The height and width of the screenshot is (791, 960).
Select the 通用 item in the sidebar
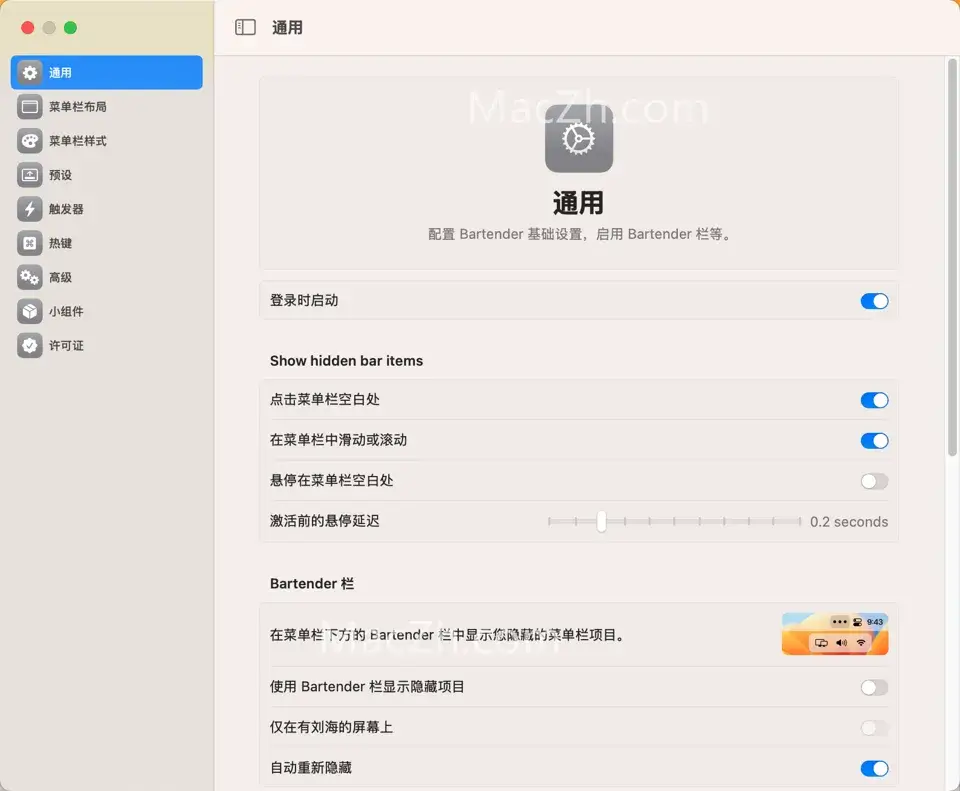click(x=107, y=72)
